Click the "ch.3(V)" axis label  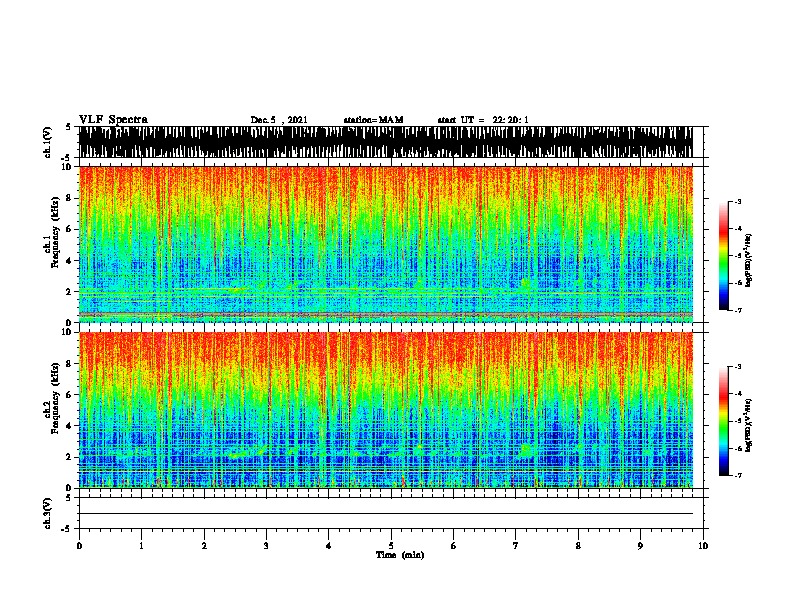click(48, 513)
